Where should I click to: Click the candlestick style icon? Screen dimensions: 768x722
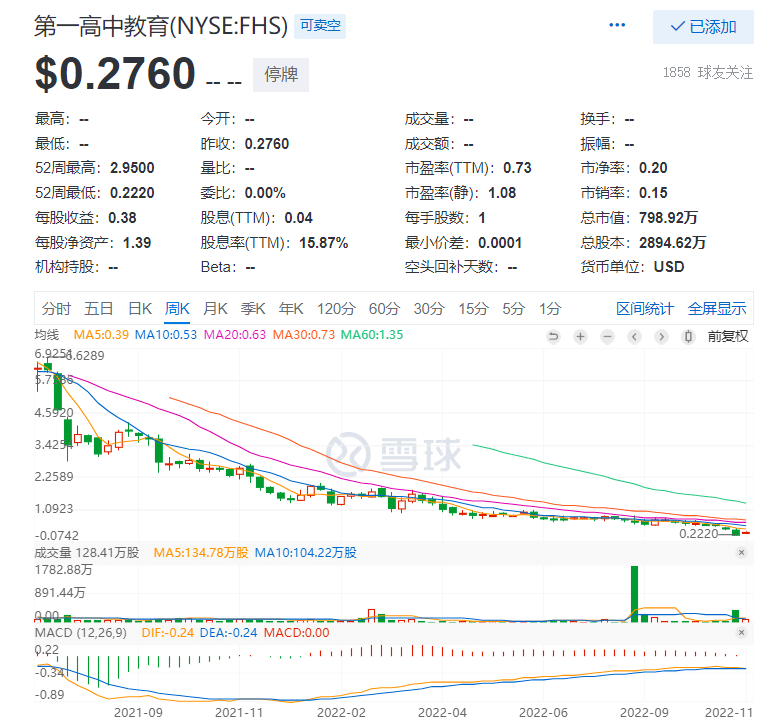pyautogui.click(x=688, y=337)
